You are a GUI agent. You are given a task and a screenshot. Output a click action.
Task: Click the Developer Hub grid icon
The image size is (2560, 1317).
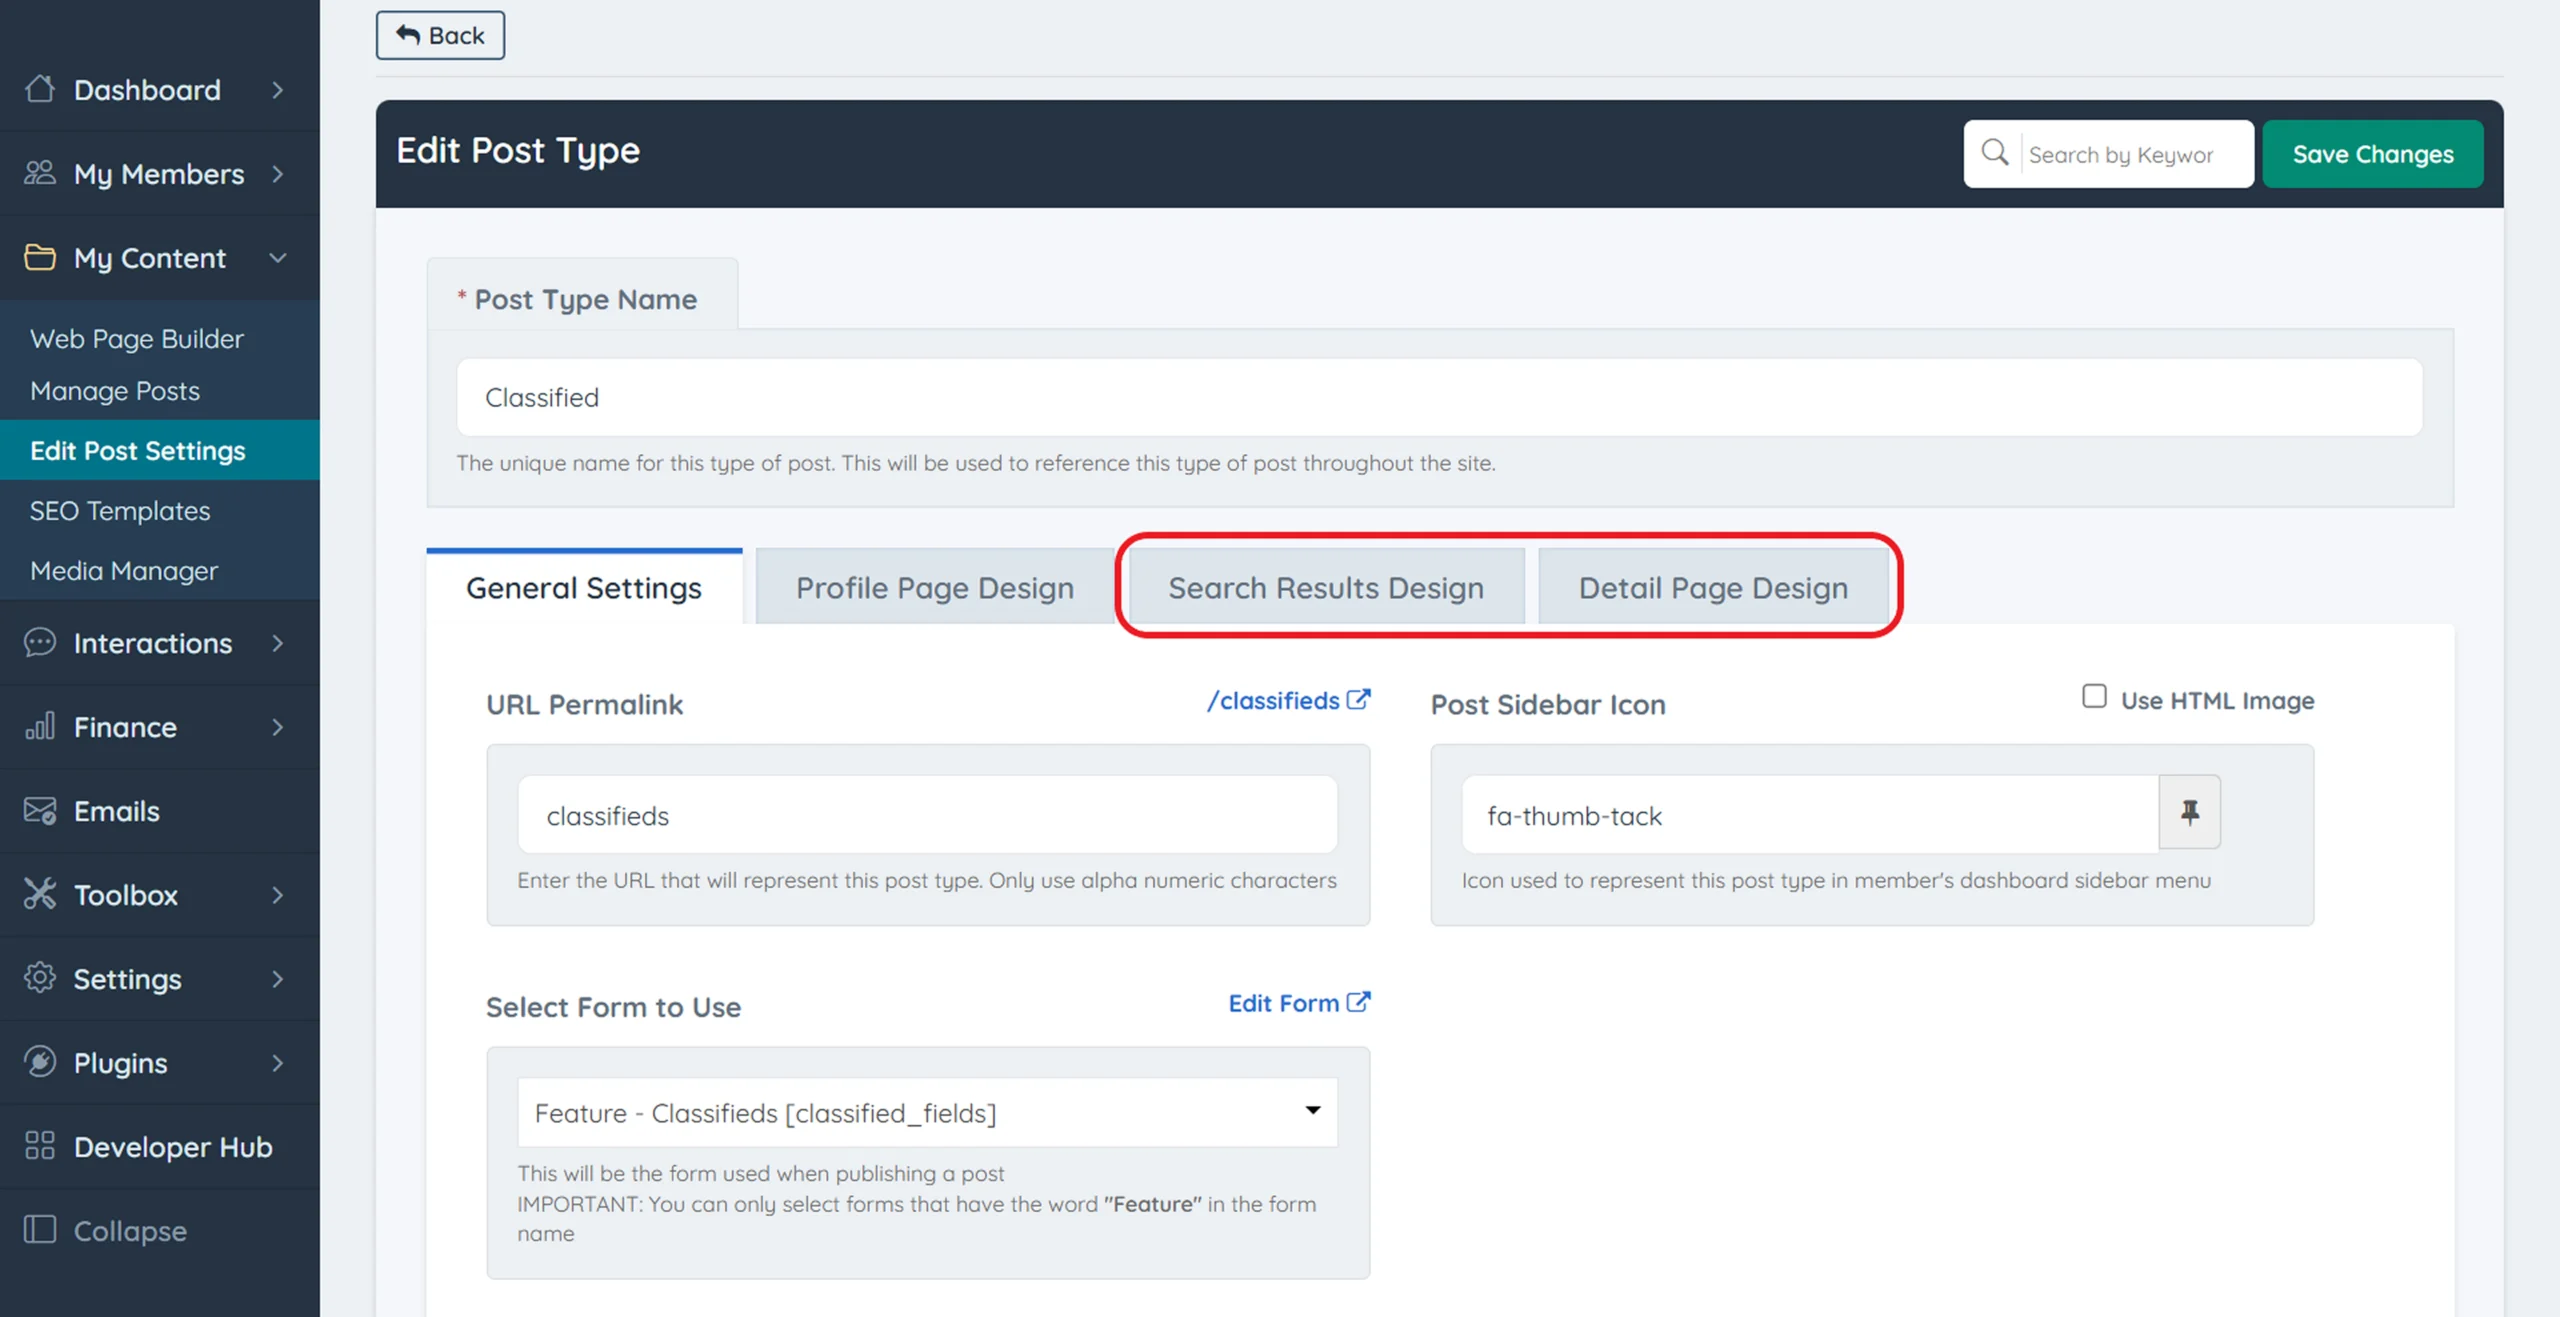click(x=40, y=1146)
